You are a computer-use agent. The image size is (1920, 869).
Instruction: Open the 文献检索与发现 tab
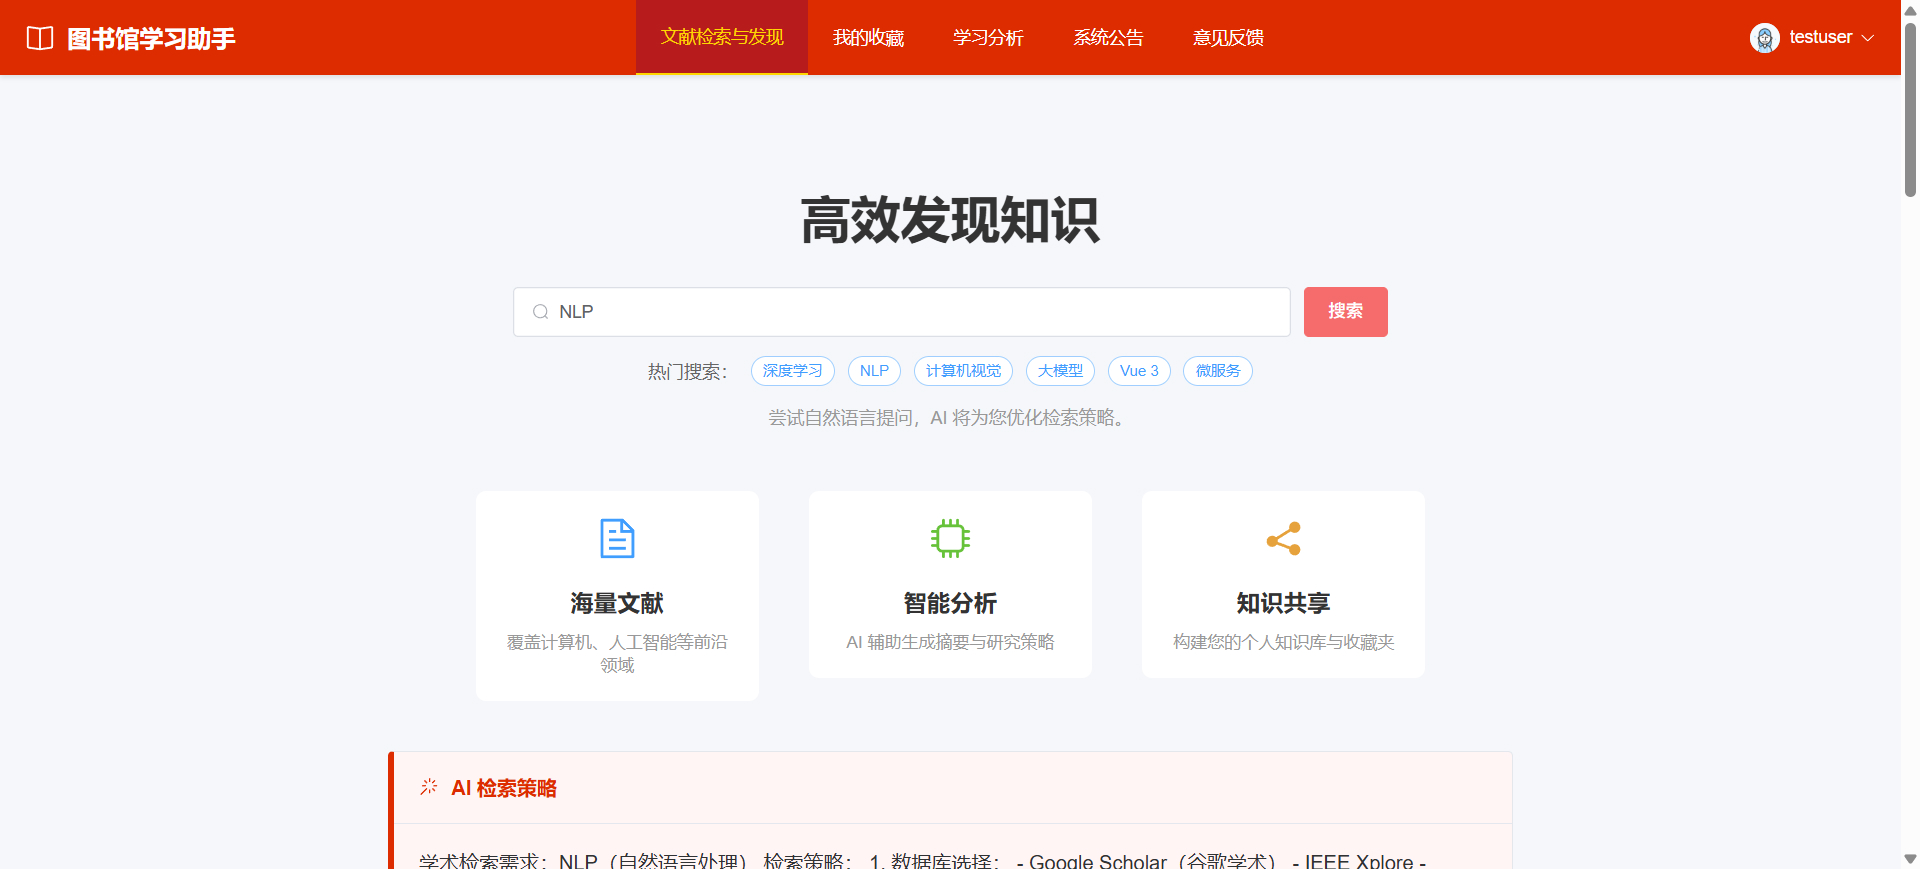point(722,37)
